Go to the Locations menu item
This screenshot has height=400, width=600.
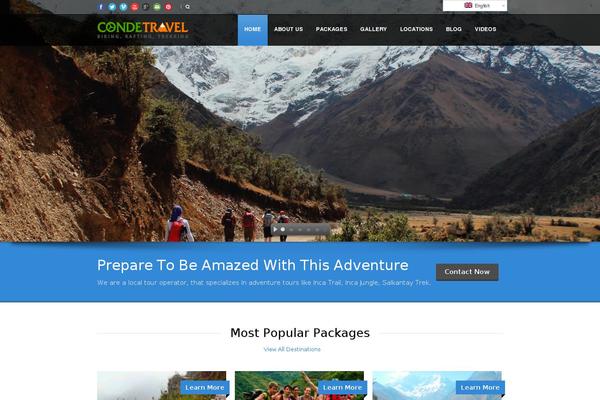416,29
